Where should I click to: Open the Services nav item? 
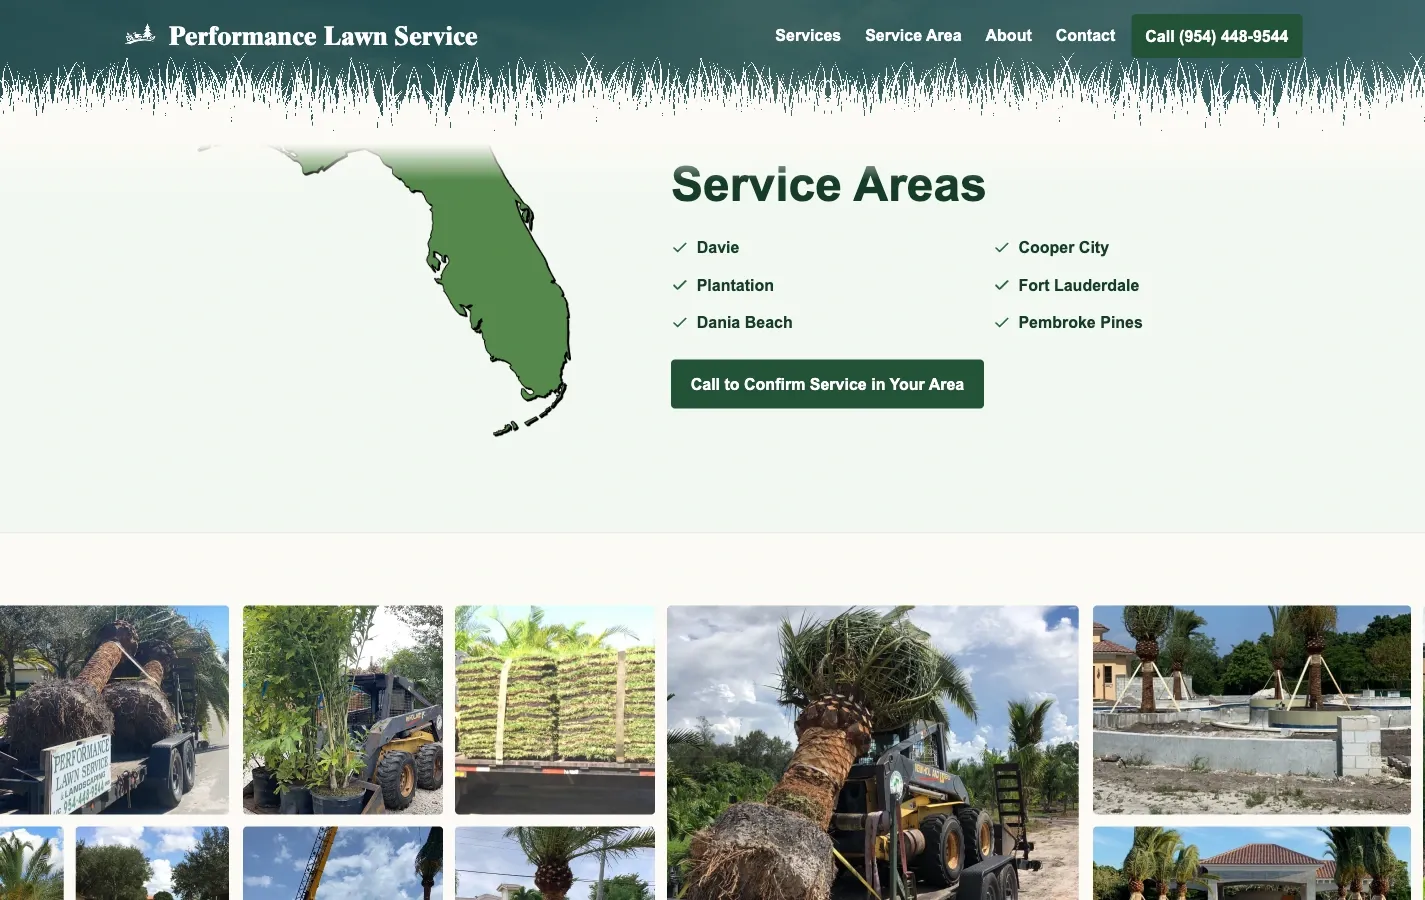(808, 35)
